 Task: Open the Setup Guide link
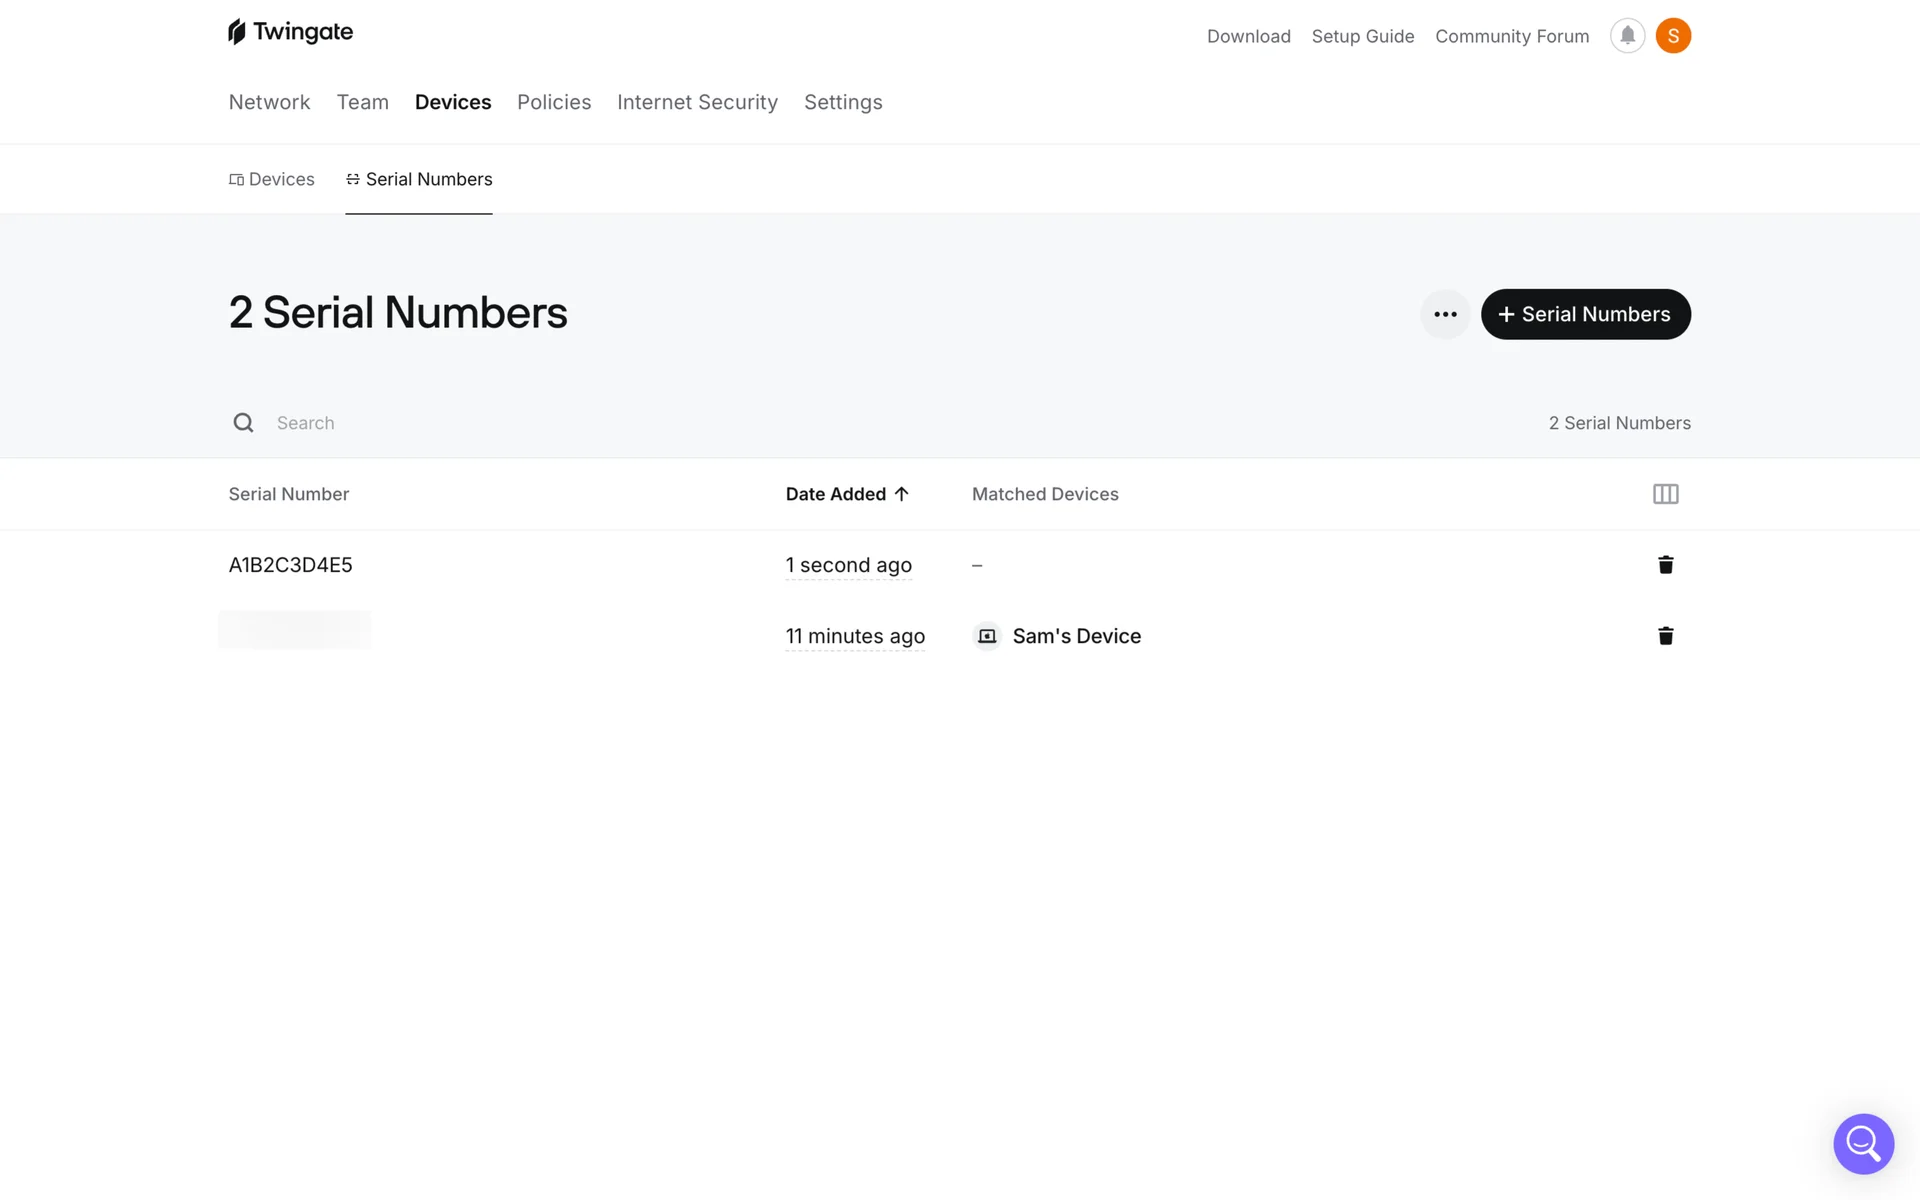[1362, 36]
